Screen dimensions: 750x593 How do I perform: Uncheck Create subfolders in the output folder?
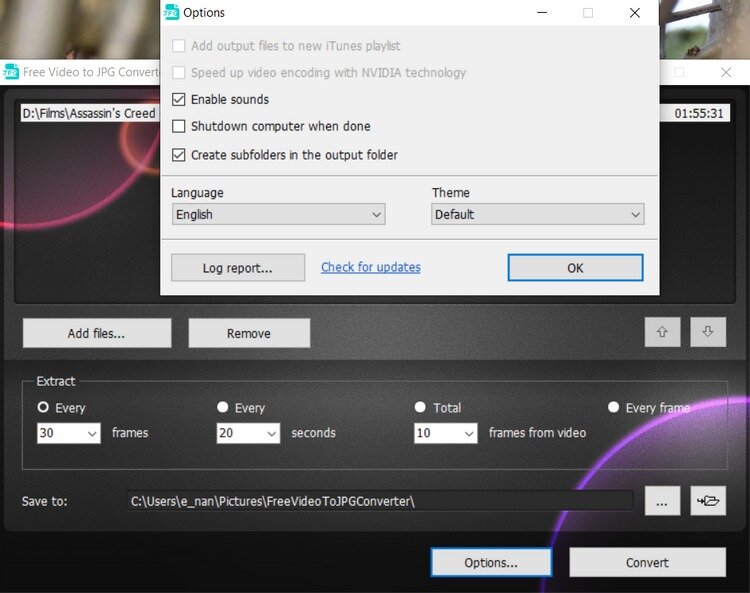click(x=178, y=155)
